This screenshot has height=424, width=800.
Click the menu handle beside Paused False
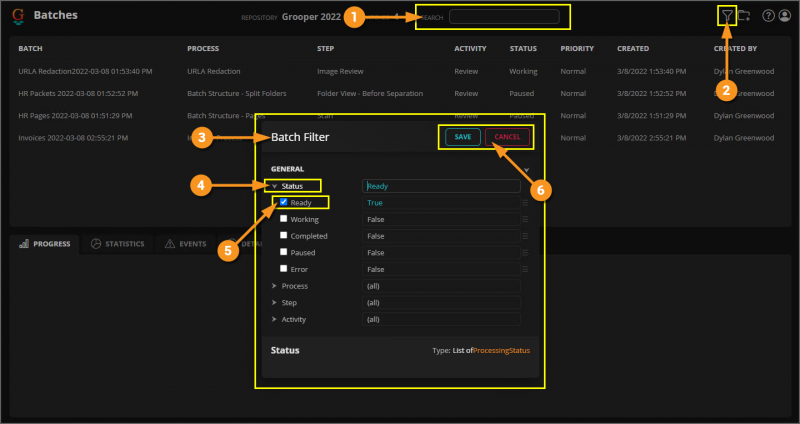[525, 253]
